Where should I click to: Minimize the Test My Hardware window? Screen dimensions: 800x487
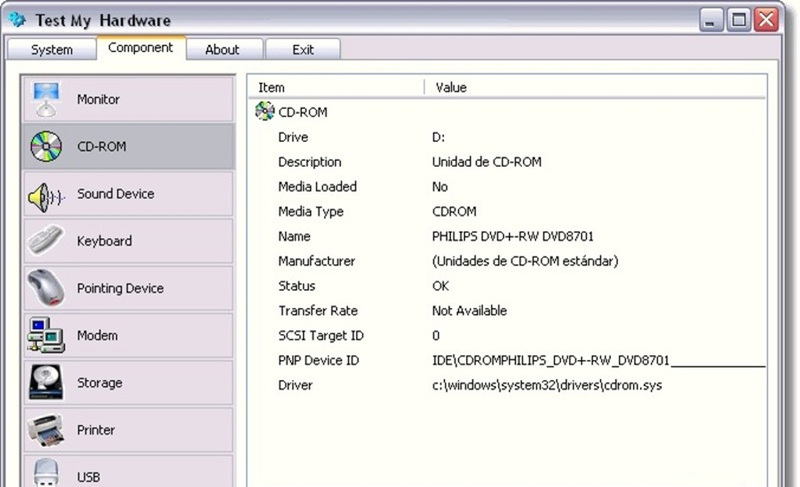[x=710, y=20]
